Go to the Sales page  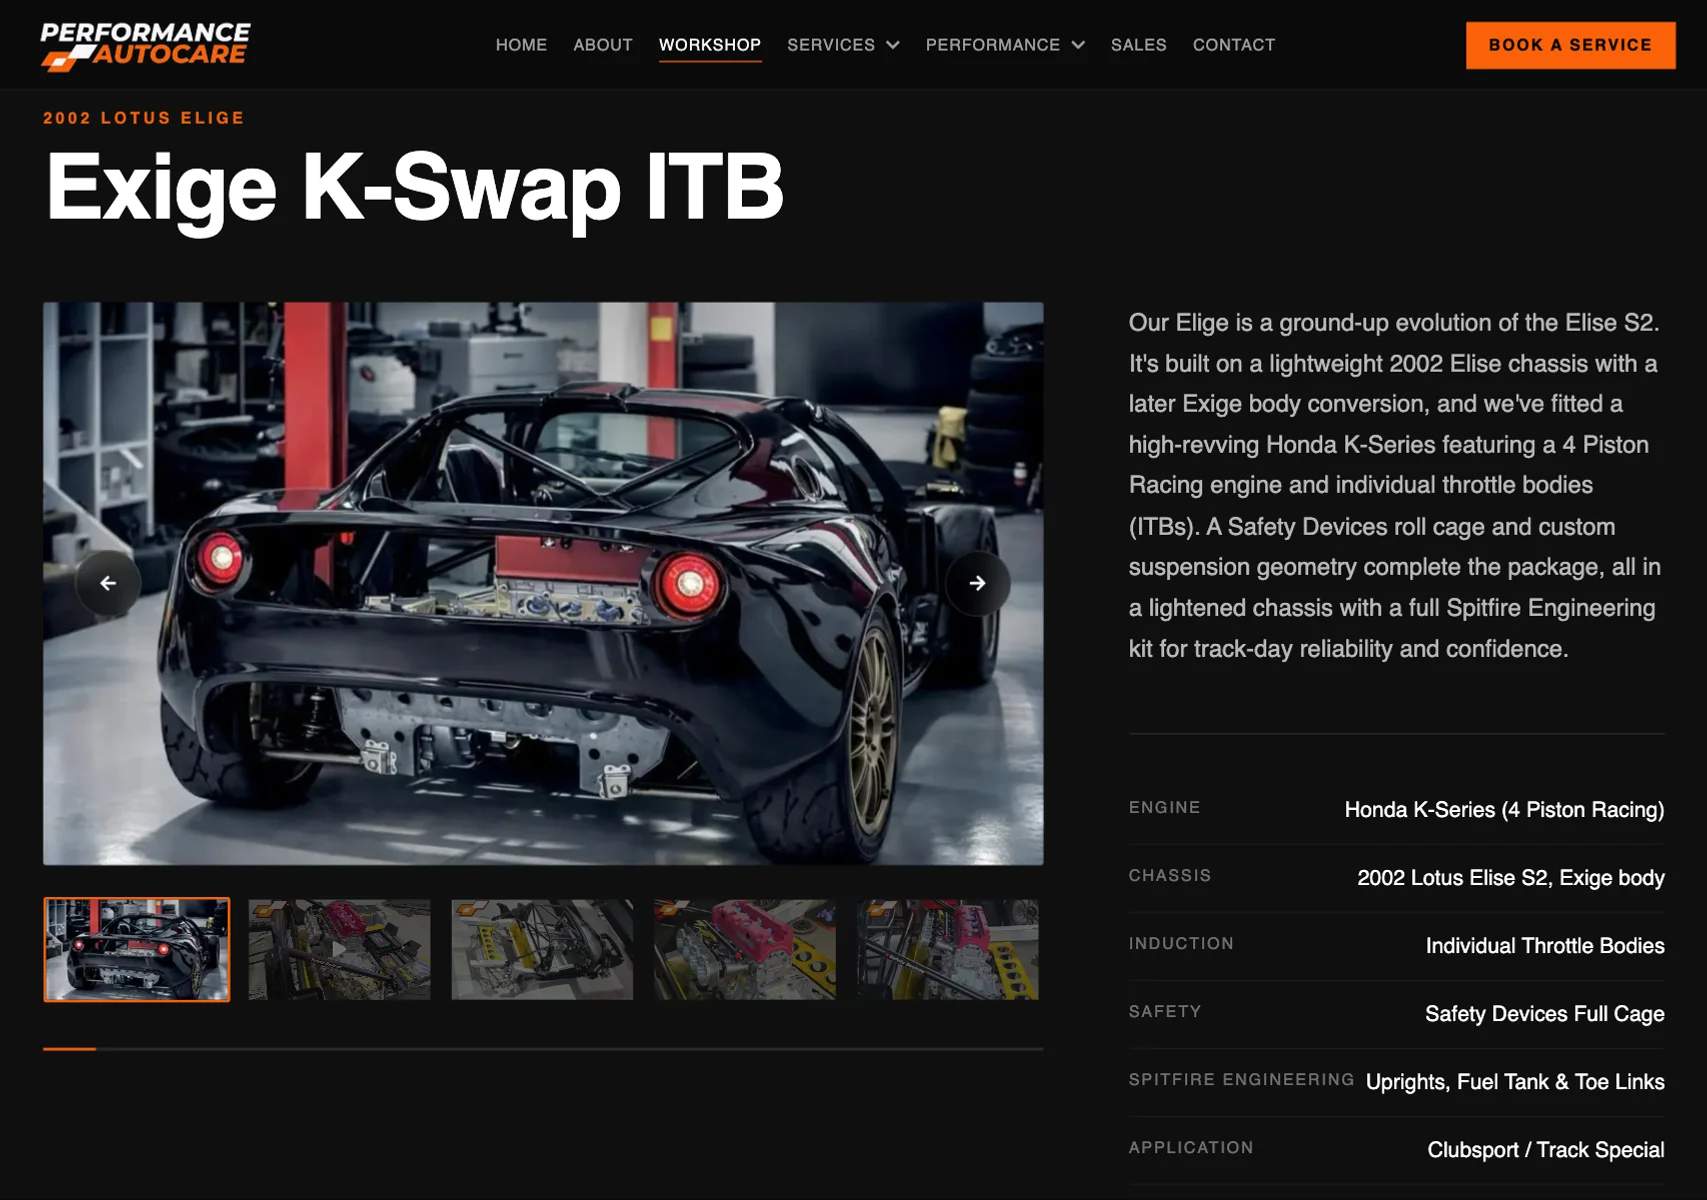coord(1139,45)
